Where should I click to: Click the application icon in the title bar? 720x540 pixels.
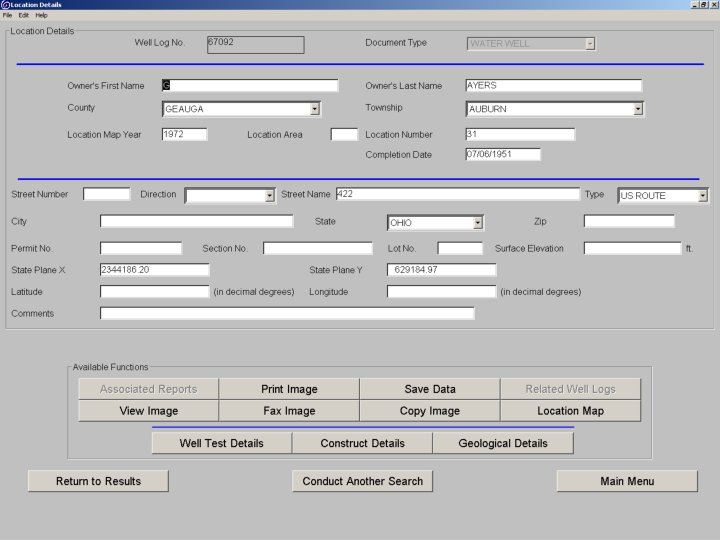(5, 5)
